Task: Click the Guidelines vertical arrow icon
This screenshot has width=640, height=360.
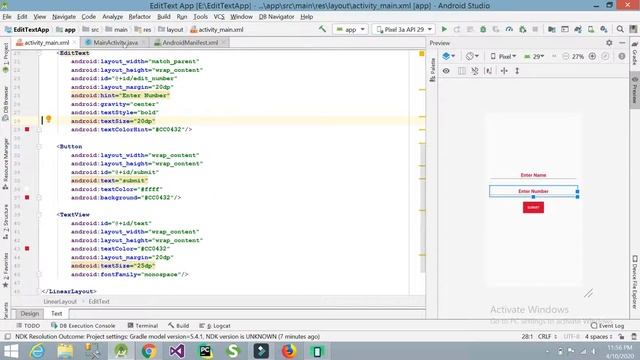Action: coord(517,71)
